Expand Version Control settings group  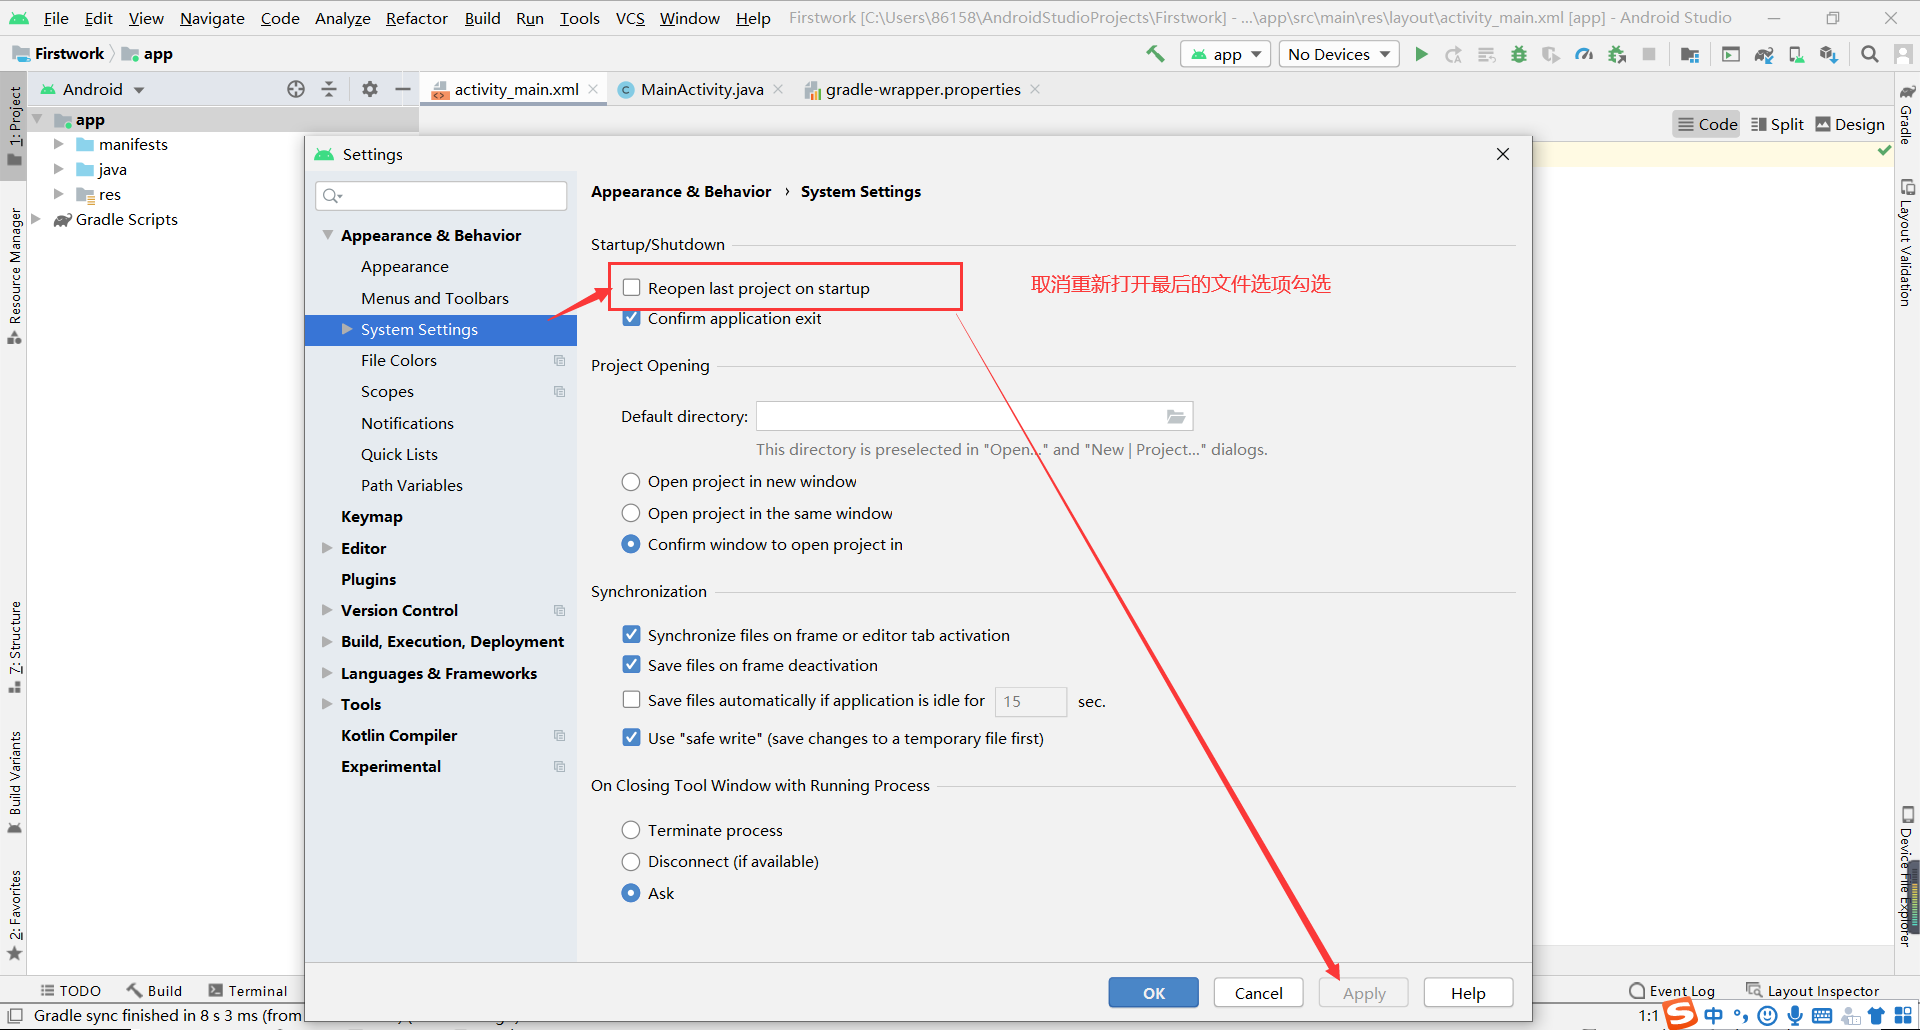327,610
